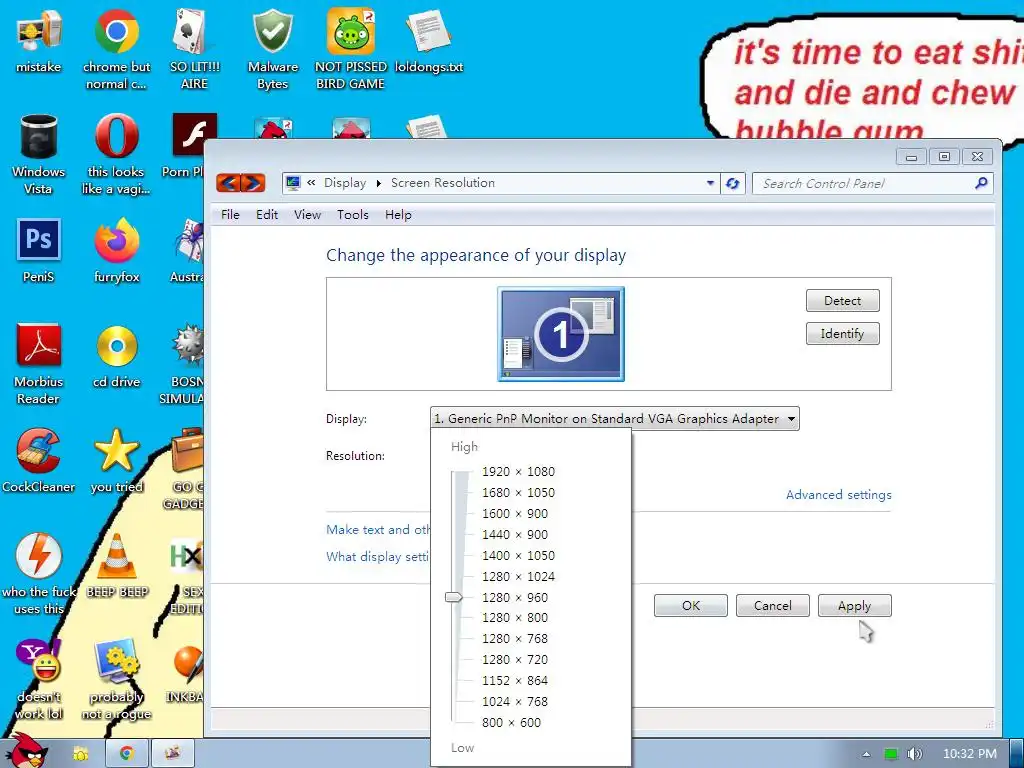Select 1280 × 1024 resolution
The width and height of the screenshot is (1024, 768).
(519, 576)
